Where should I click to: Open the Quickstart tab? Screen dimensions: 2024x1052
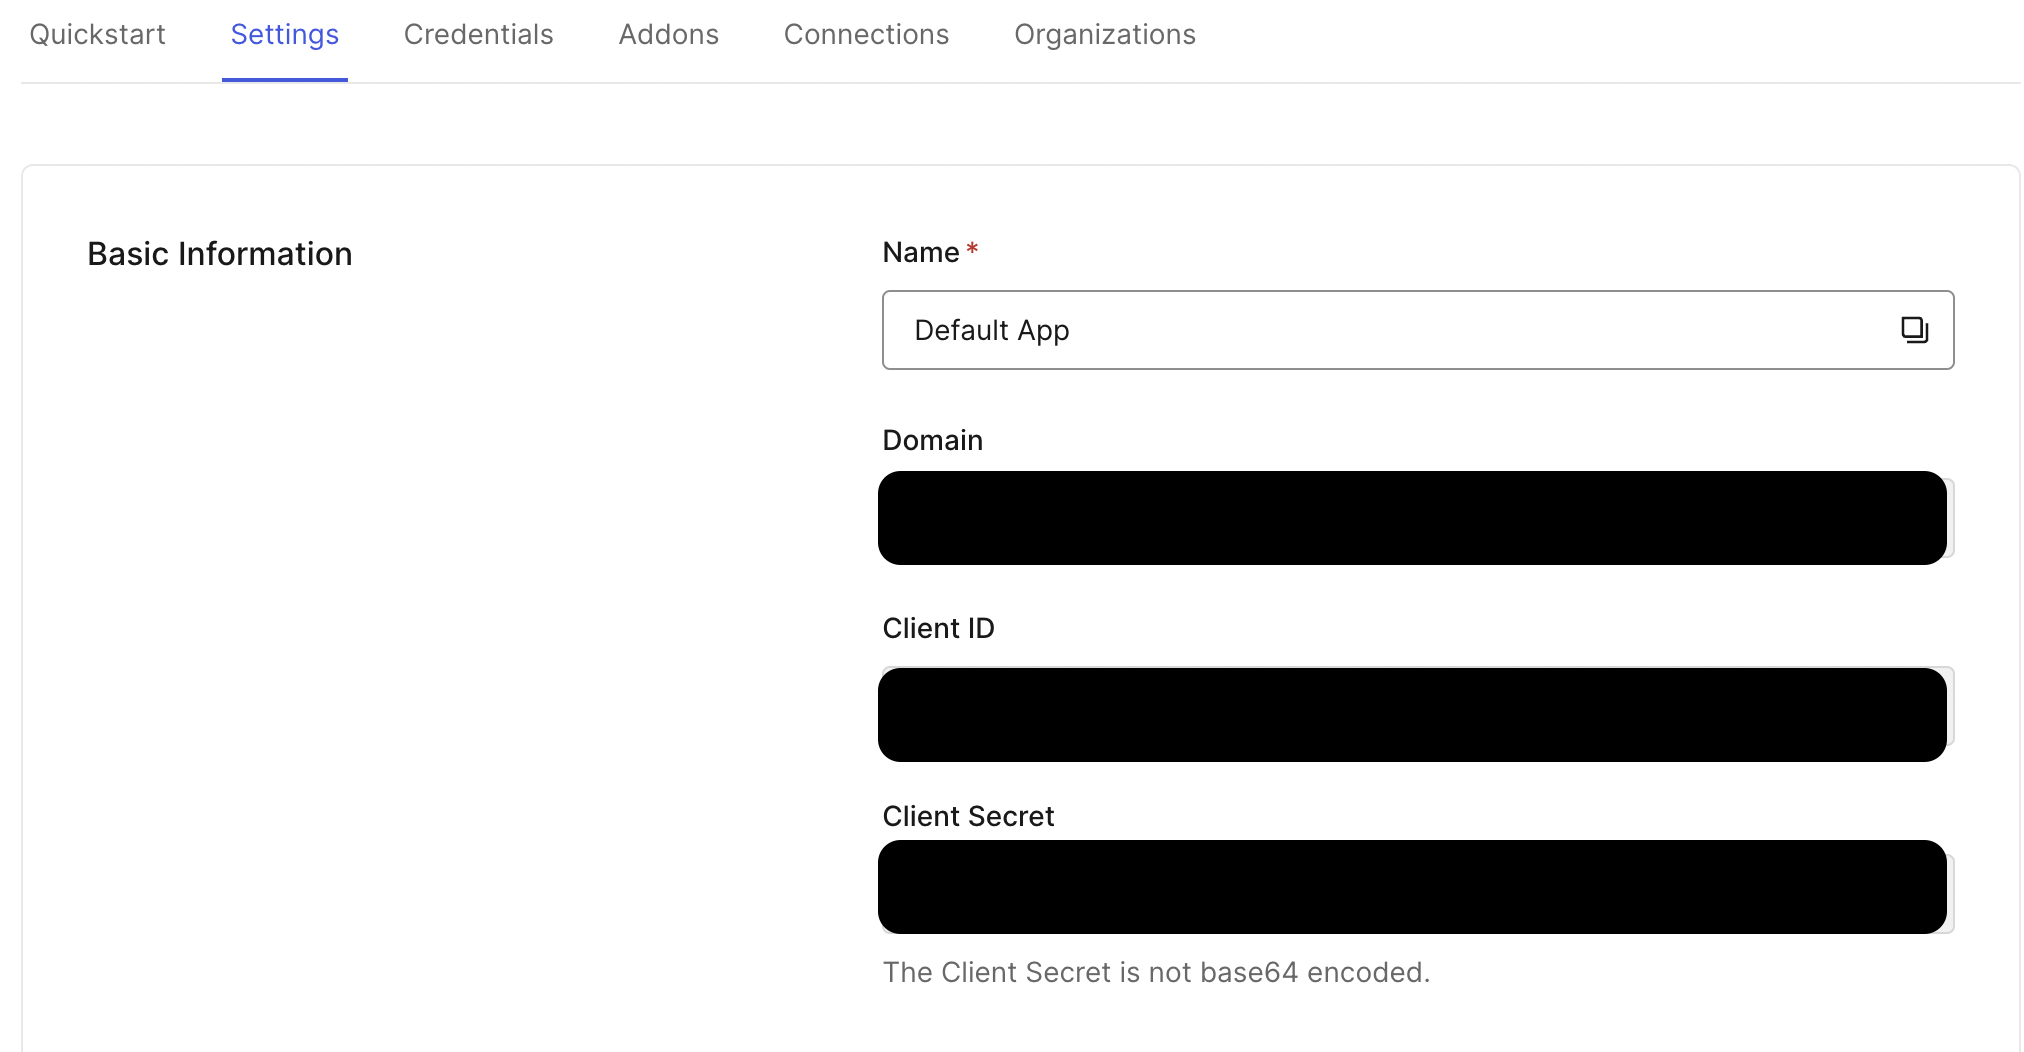point(97,35)
